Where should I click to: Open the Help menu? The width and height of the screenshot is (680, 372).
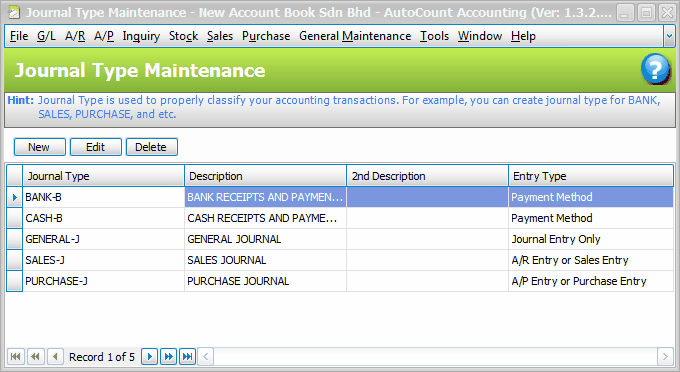click(x=523, y=36)
